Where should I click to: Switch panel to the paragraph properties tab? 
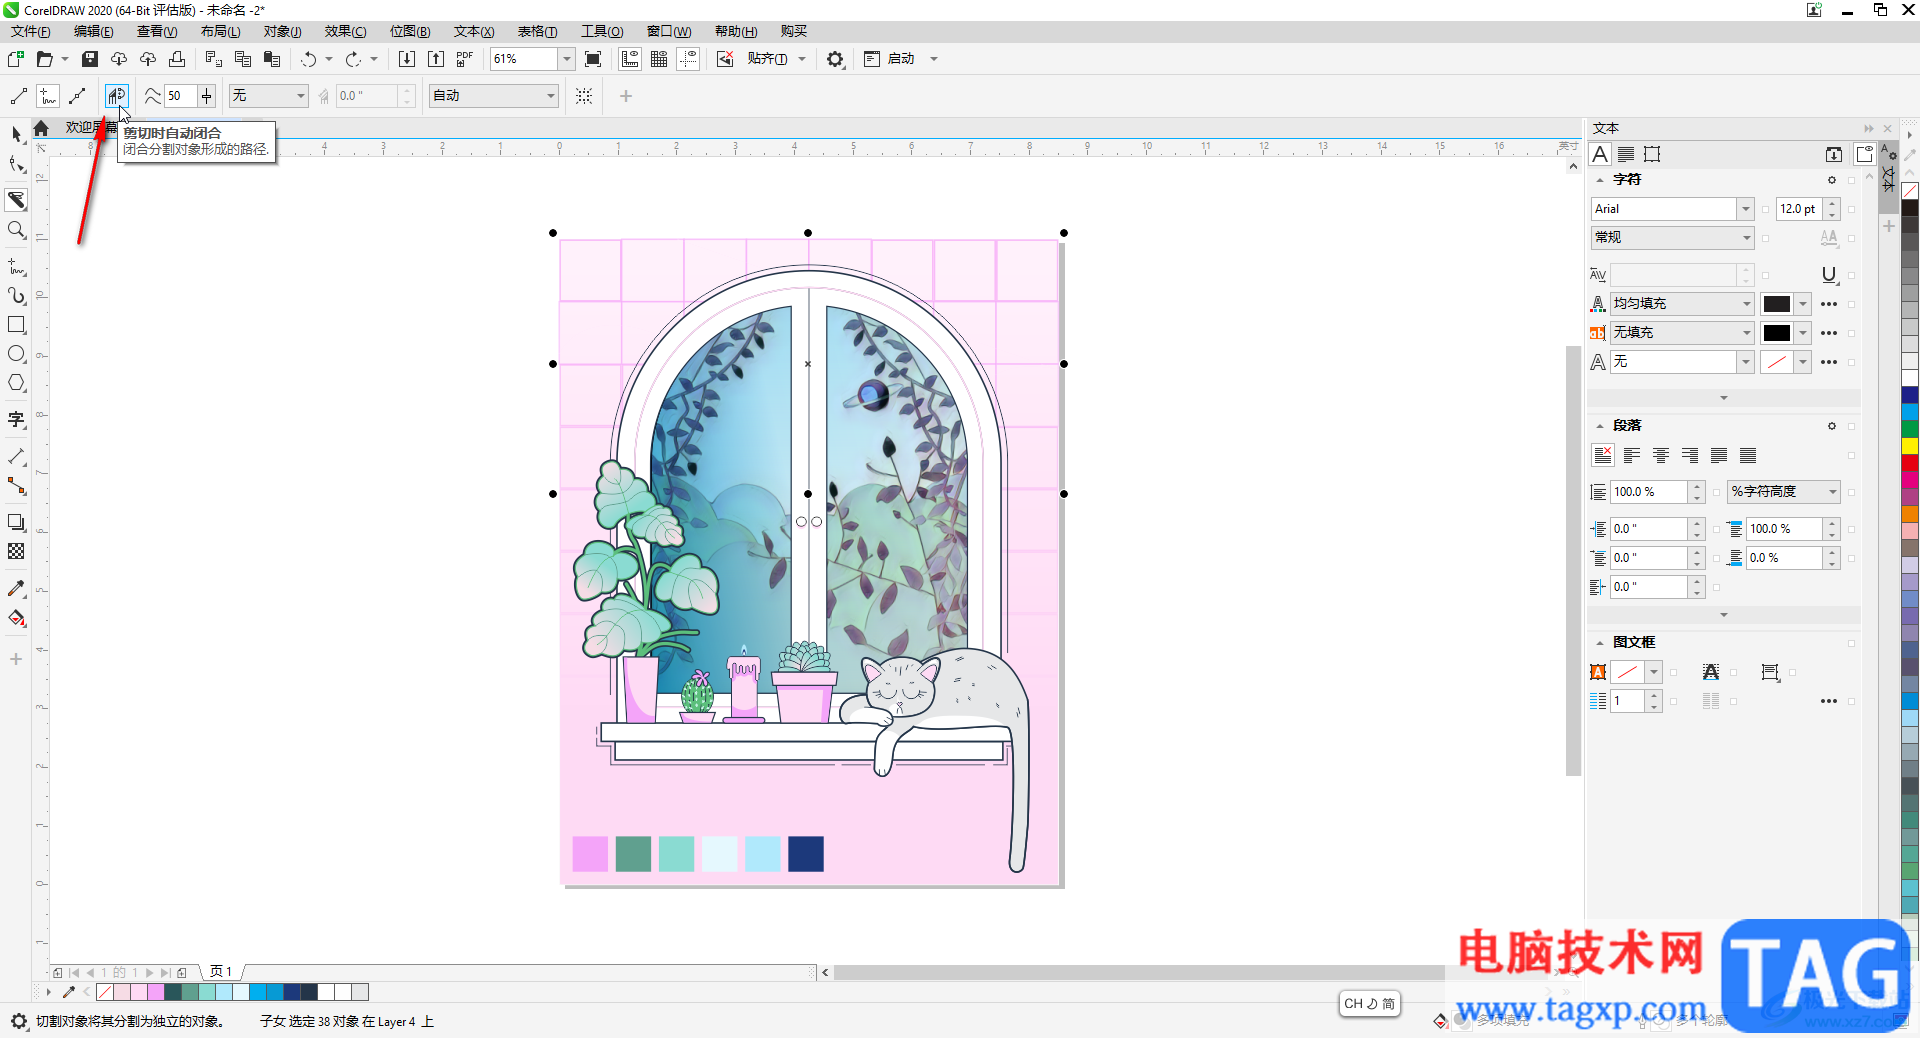click(x=1626, y=154)
